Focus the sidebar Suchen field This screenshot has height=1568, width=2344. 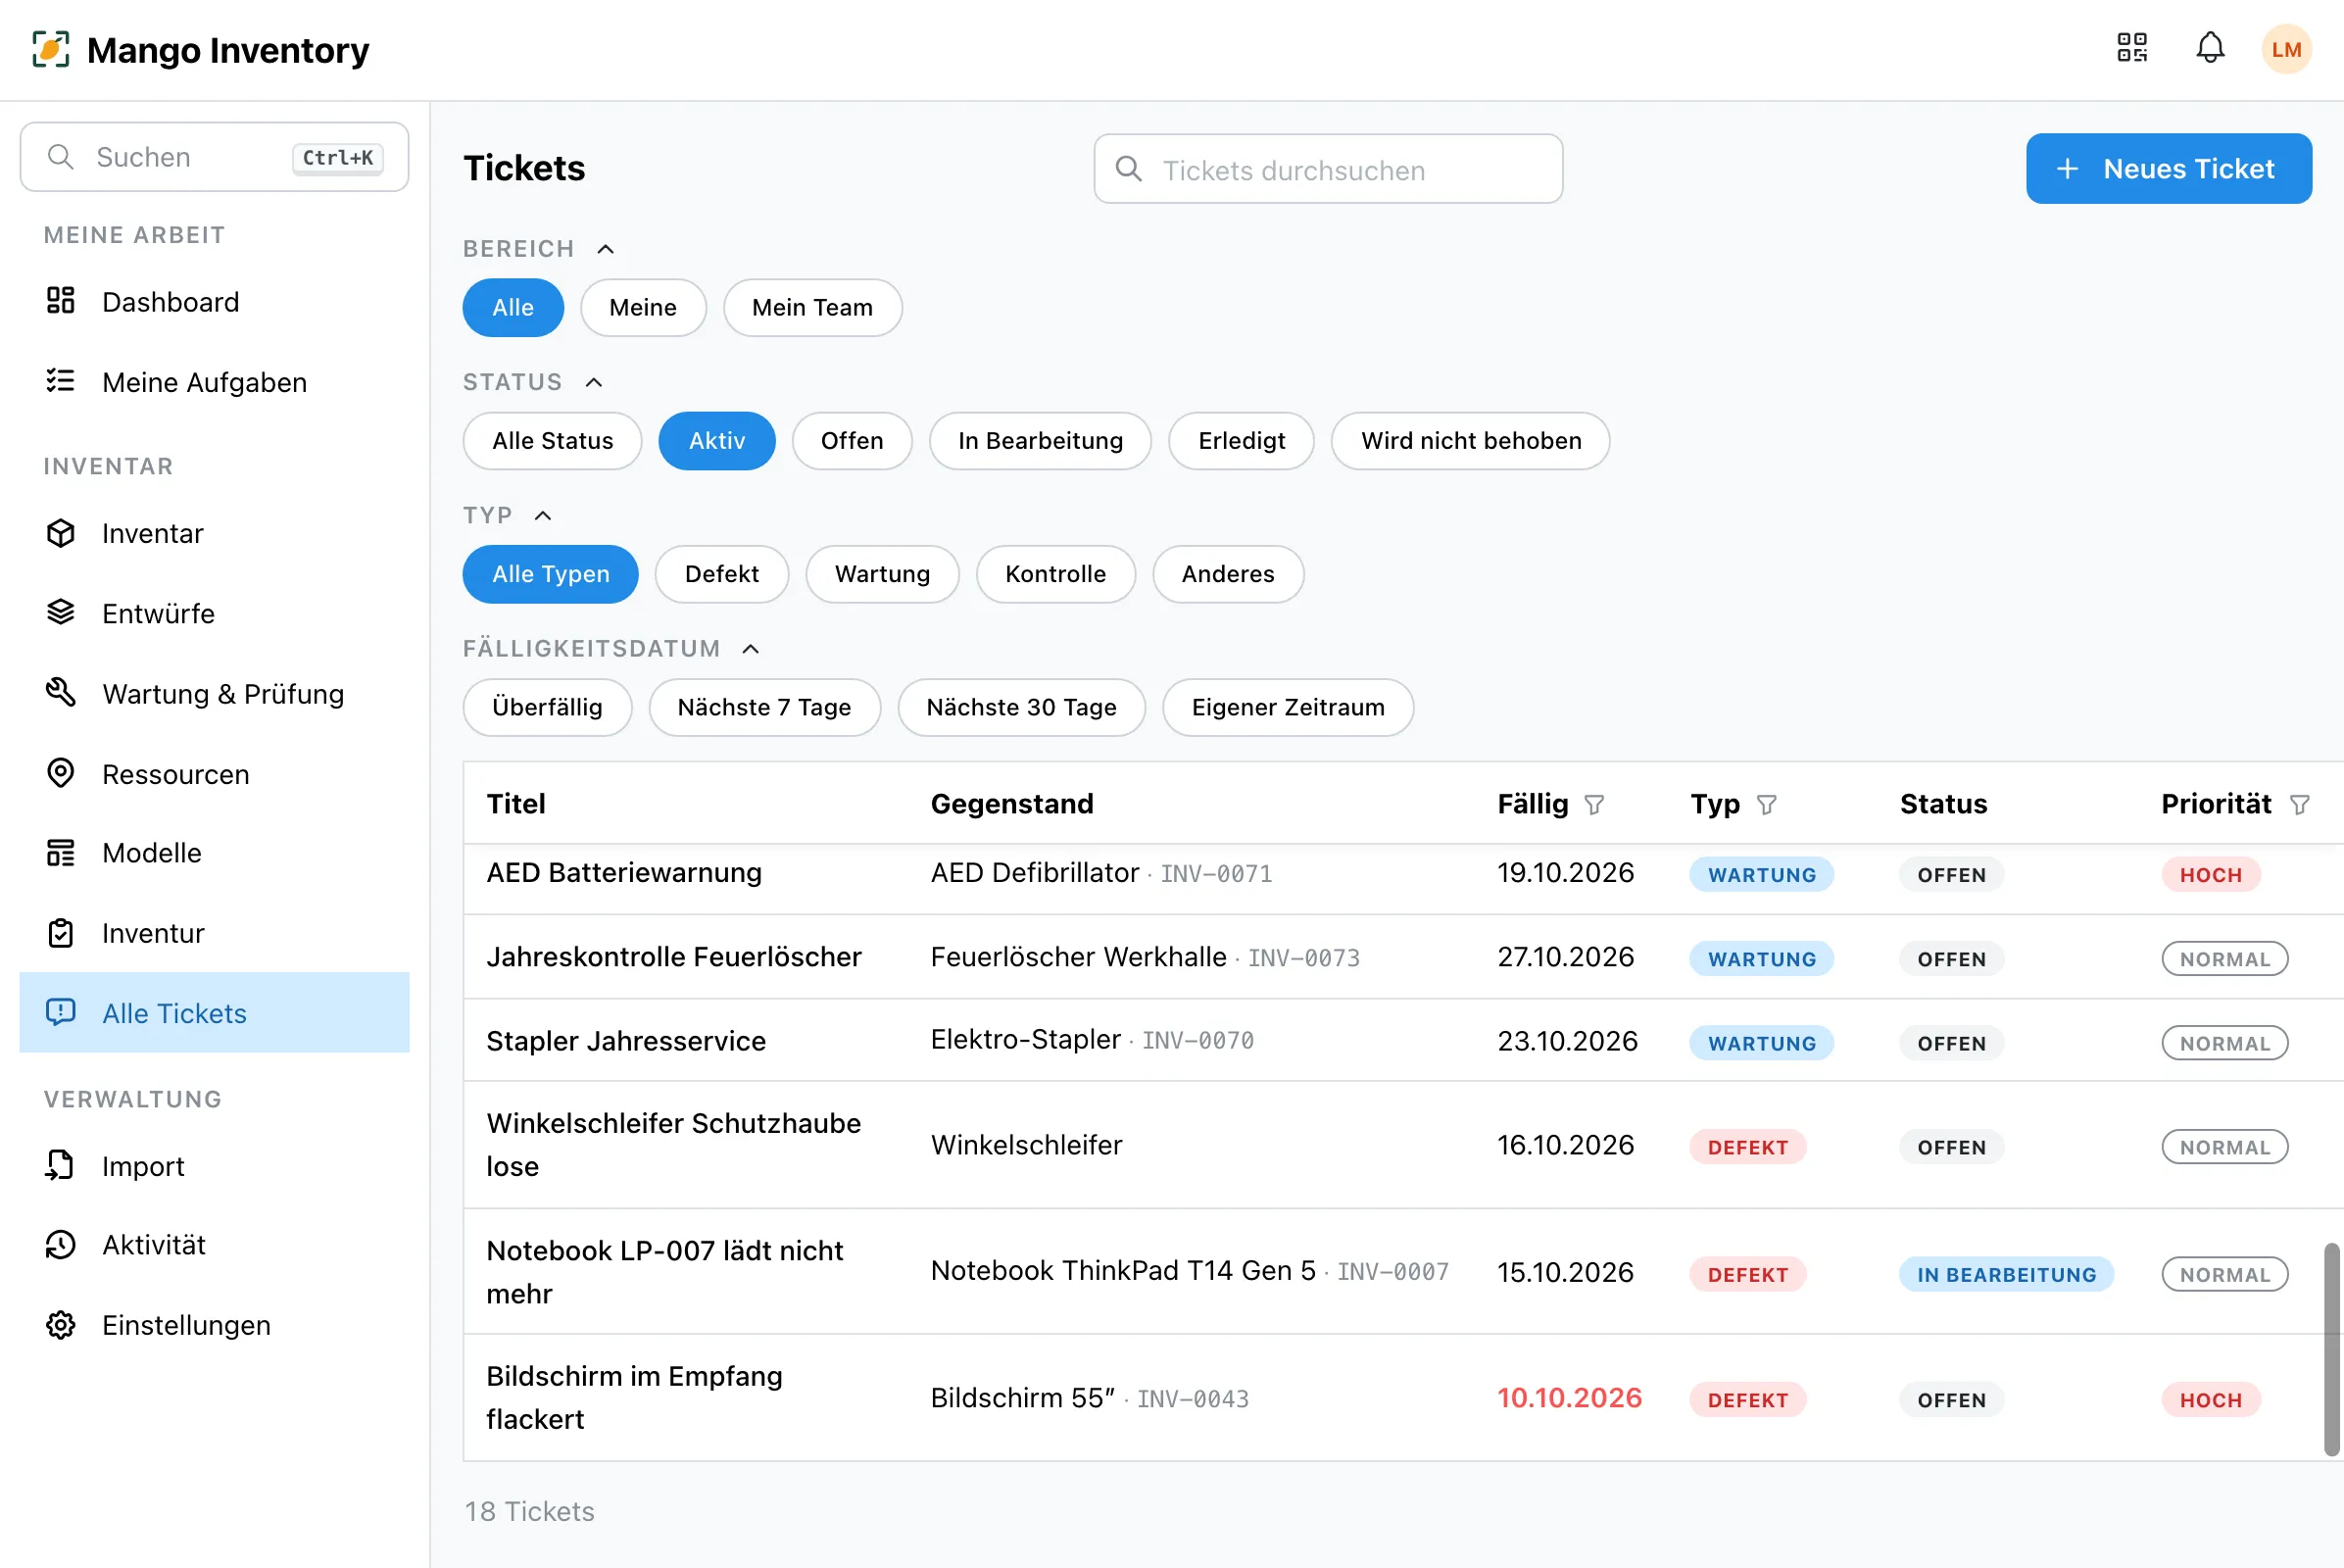(214, 157)
